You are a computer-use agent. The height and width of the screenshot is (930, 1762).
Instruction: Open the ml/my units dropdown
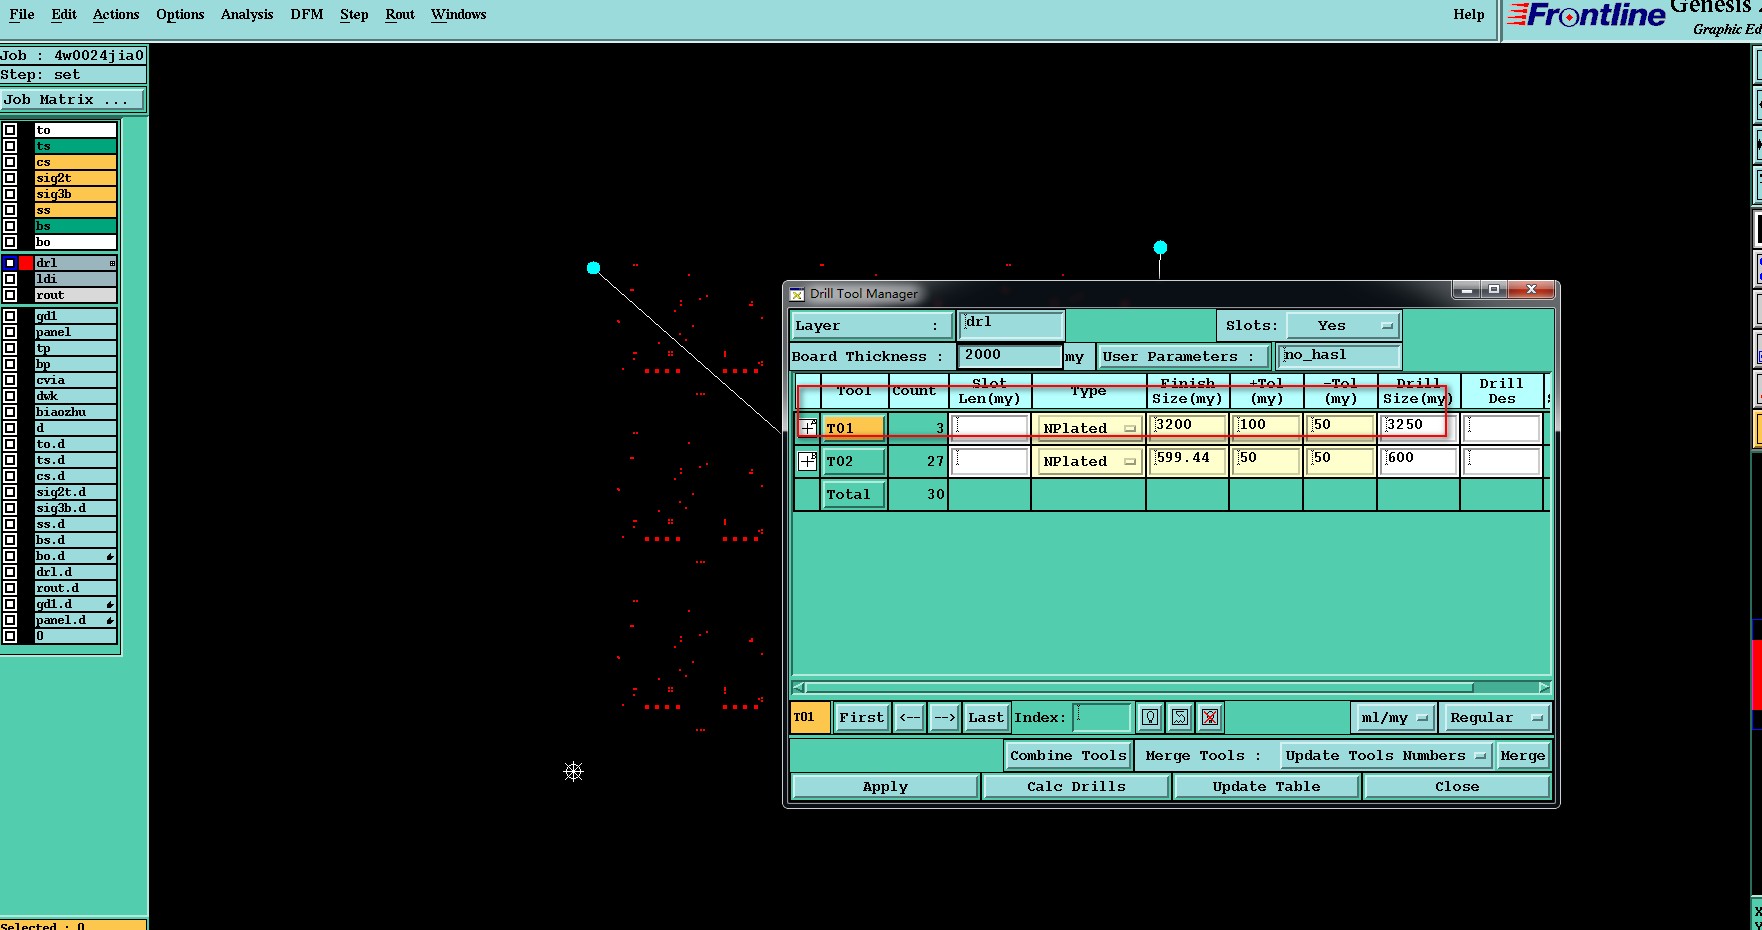1393,717
